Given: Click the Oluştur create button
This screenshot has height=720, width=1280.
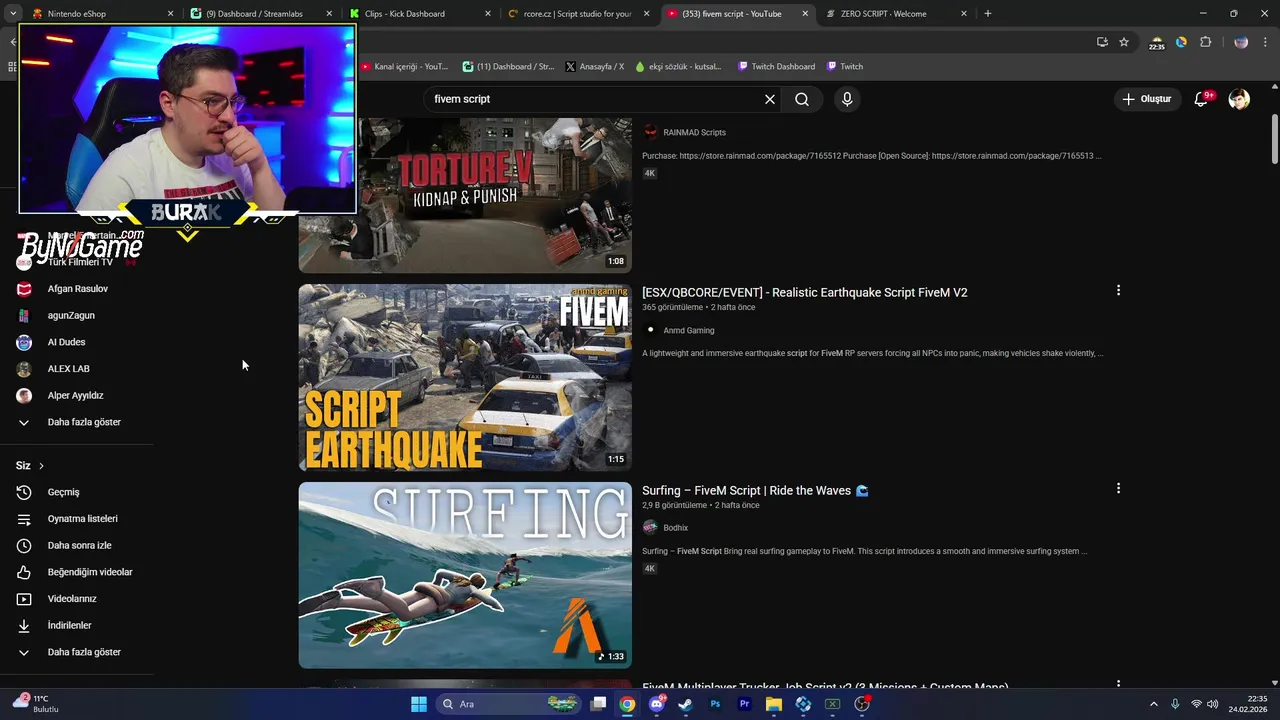Looking at the screenshot, I should click(1146, 99).
